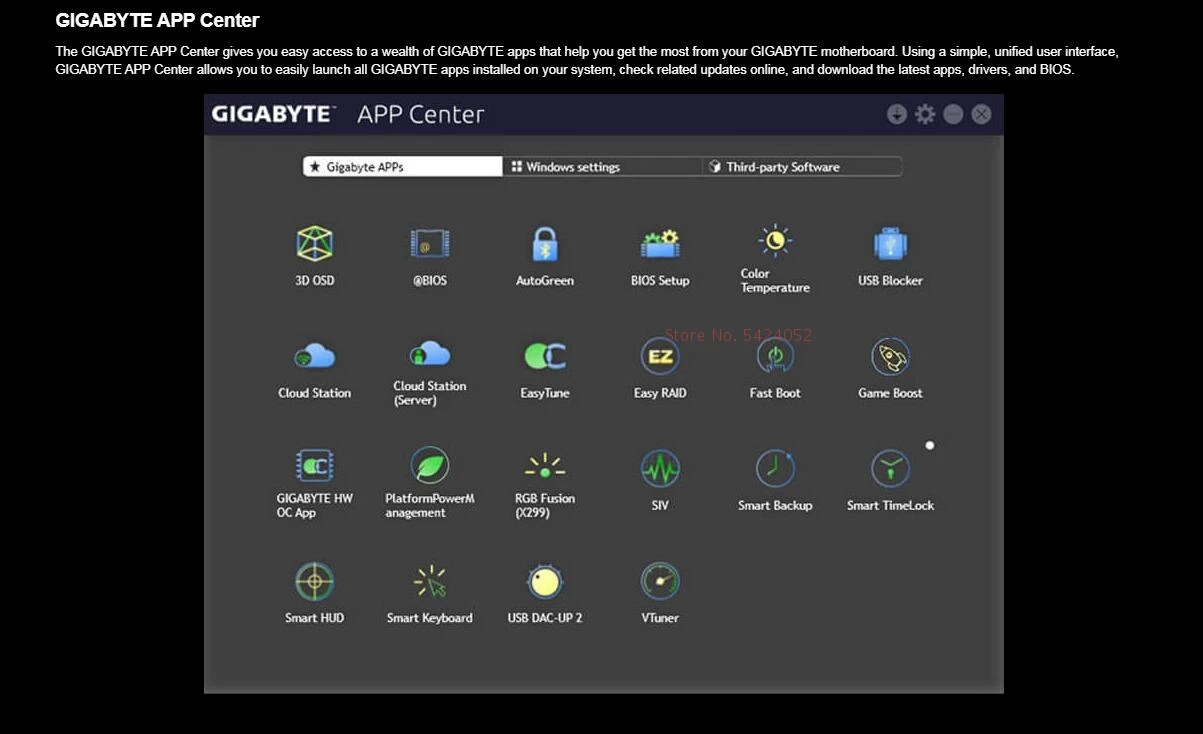Minimize the APP Center window
This screenshot has width=1203, height=734.
953,114
